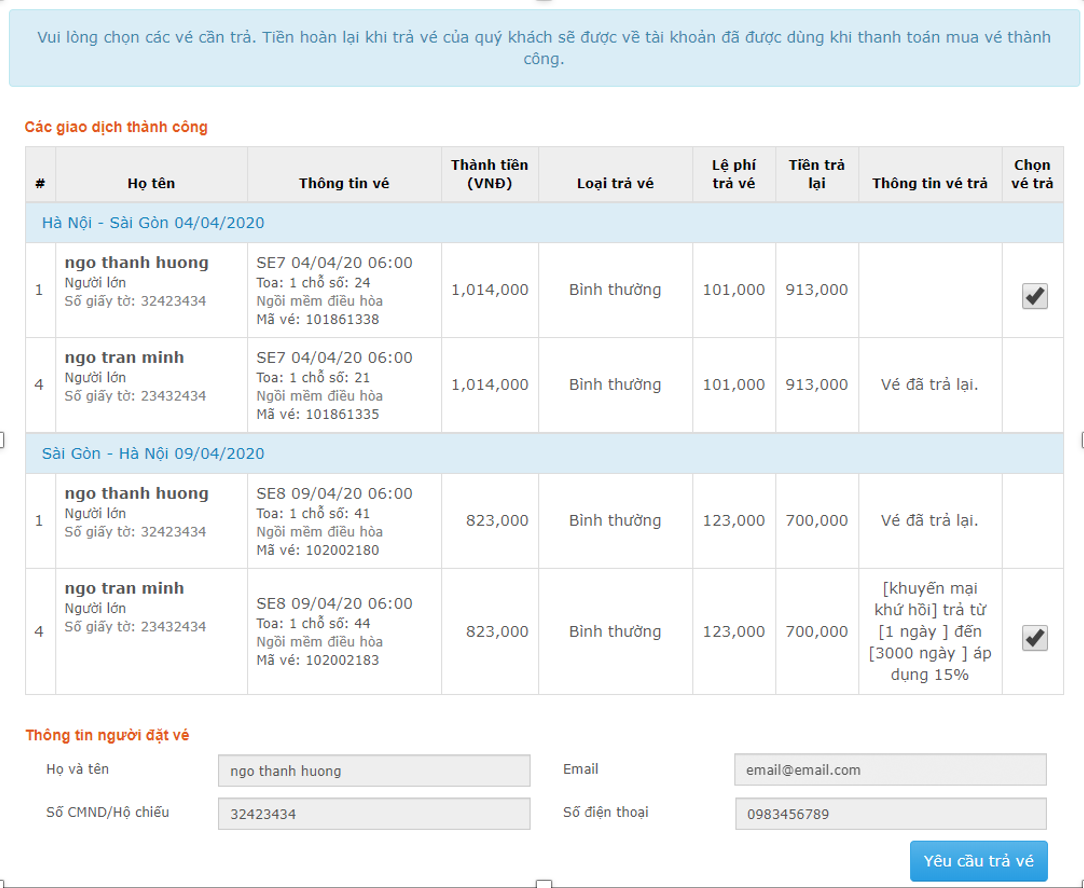Screen dimensions: 1084x888
Task: Click the Email input field
Action: 889,770
